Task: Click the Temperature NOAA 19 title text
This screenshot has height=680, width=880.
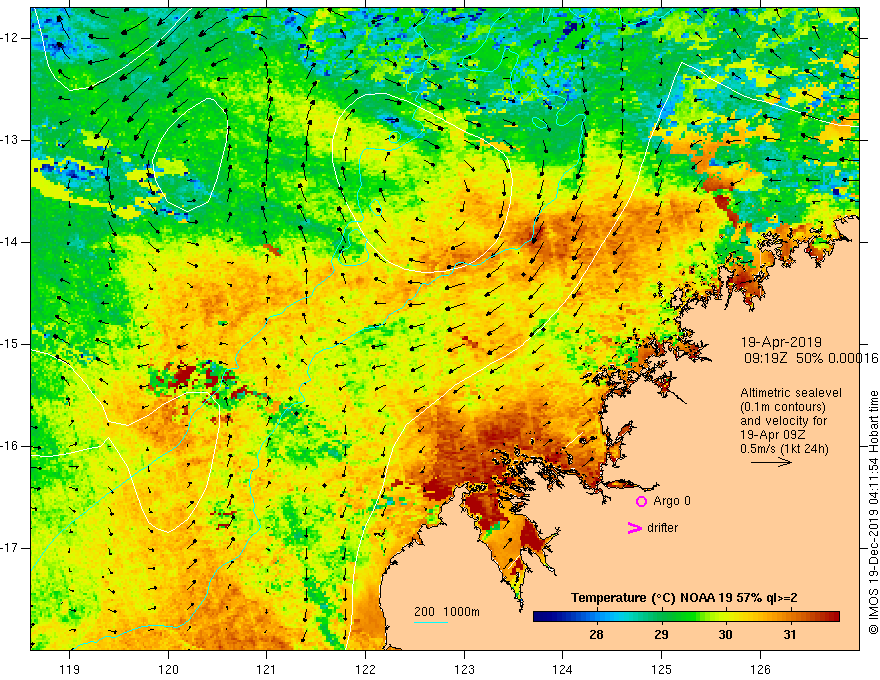Action: [684, 598]
